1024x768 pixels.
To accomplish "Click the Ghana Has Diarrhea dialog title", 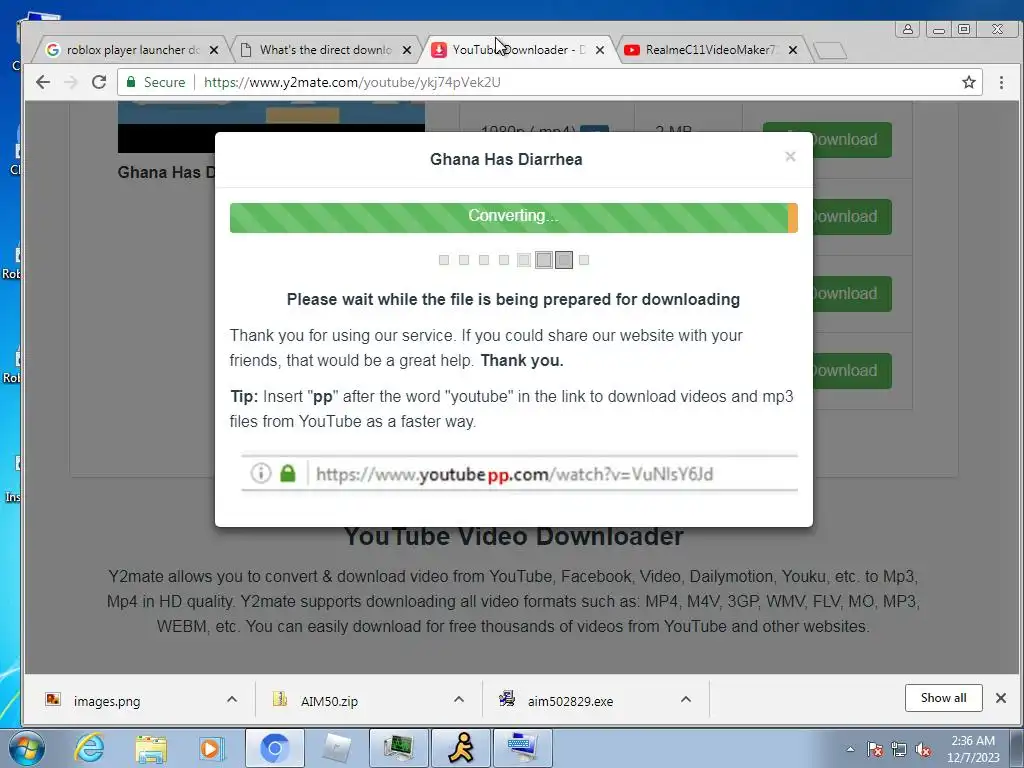I will pos(506,159).
